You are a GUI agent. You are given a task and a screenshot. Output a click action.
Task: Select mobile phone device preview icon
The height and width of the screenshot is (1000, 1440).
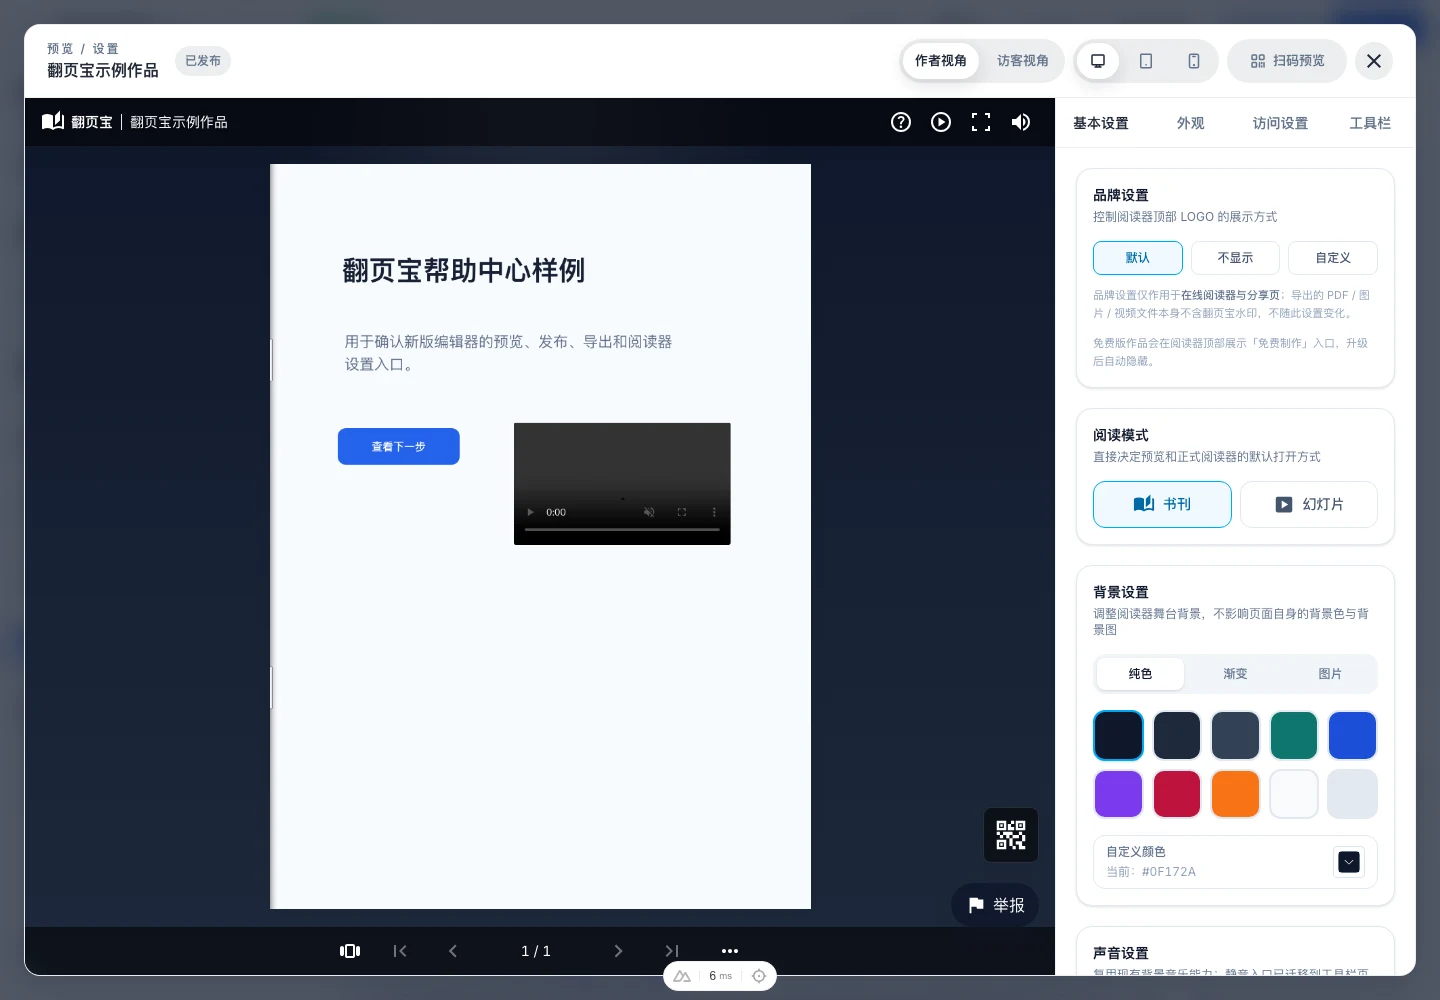1194,61
